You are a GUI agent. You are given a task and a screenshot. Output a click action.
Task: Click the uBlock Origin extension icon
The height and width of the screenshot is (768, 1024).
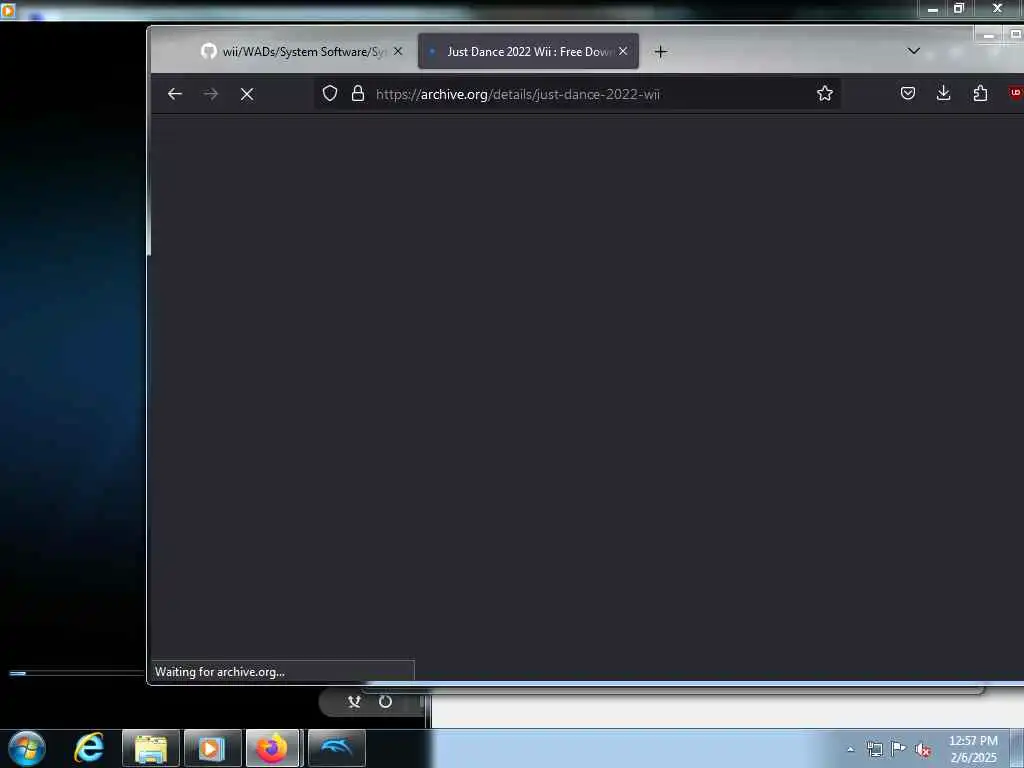tap(1016, 93)
